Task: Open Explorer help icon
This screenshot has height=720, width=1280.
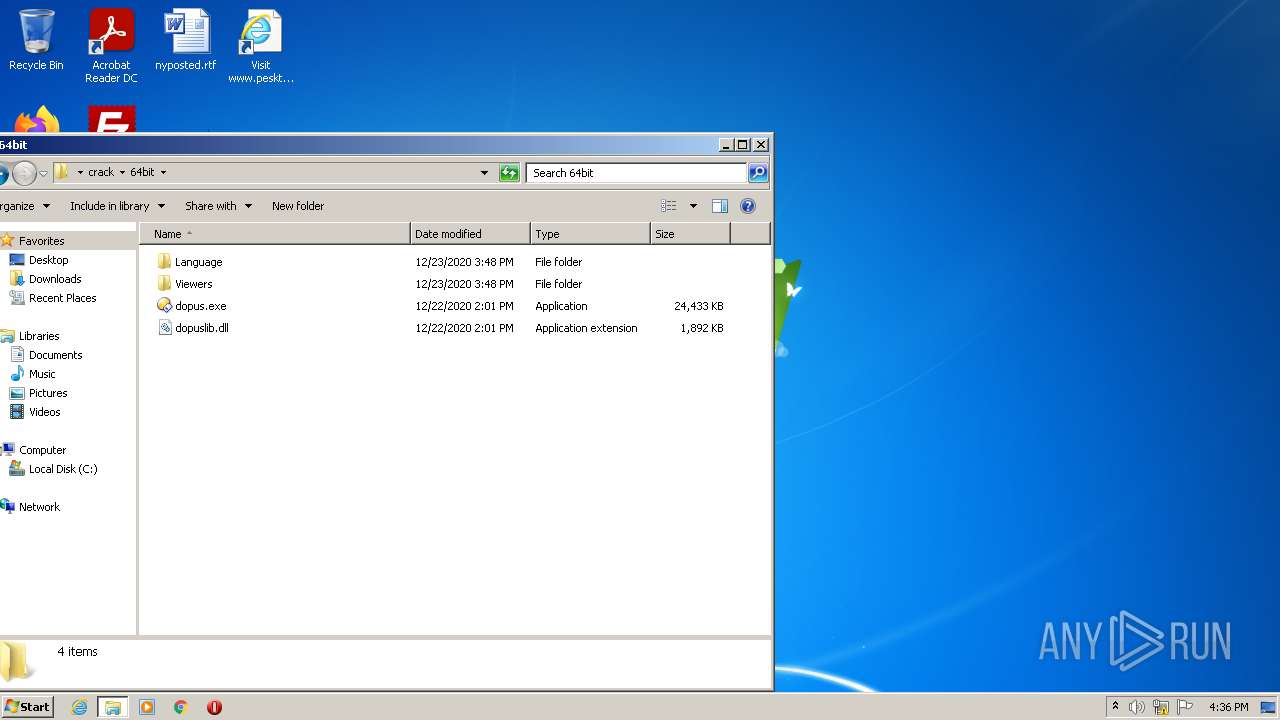Action: pyautogui.click(x=747, y=206)
